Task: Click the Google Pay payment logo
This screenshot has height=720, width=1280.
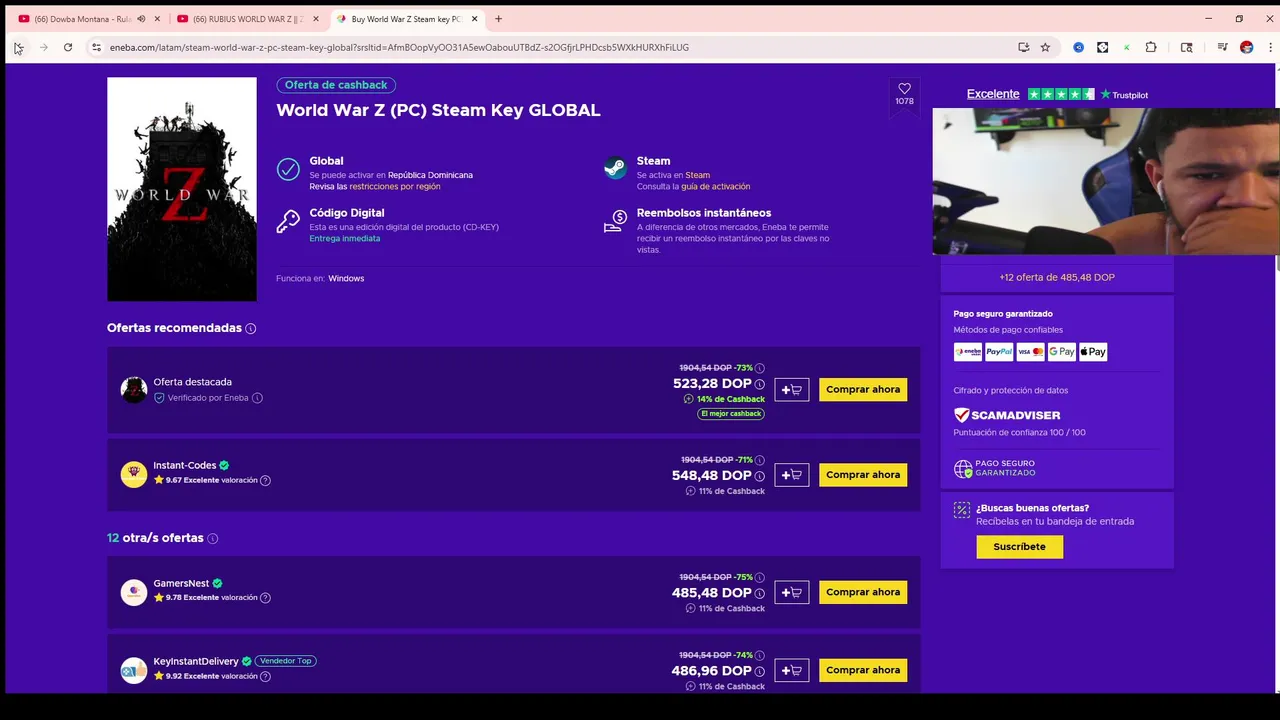Action: pyautogui.click(x=1062, y=352)
